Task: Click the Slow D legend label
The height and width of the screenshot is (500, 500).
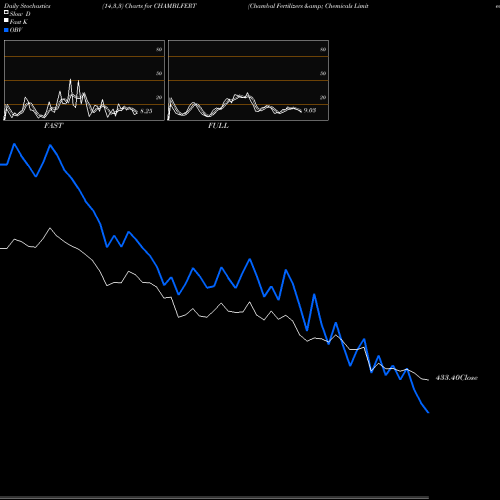Action: click(20, 14)
